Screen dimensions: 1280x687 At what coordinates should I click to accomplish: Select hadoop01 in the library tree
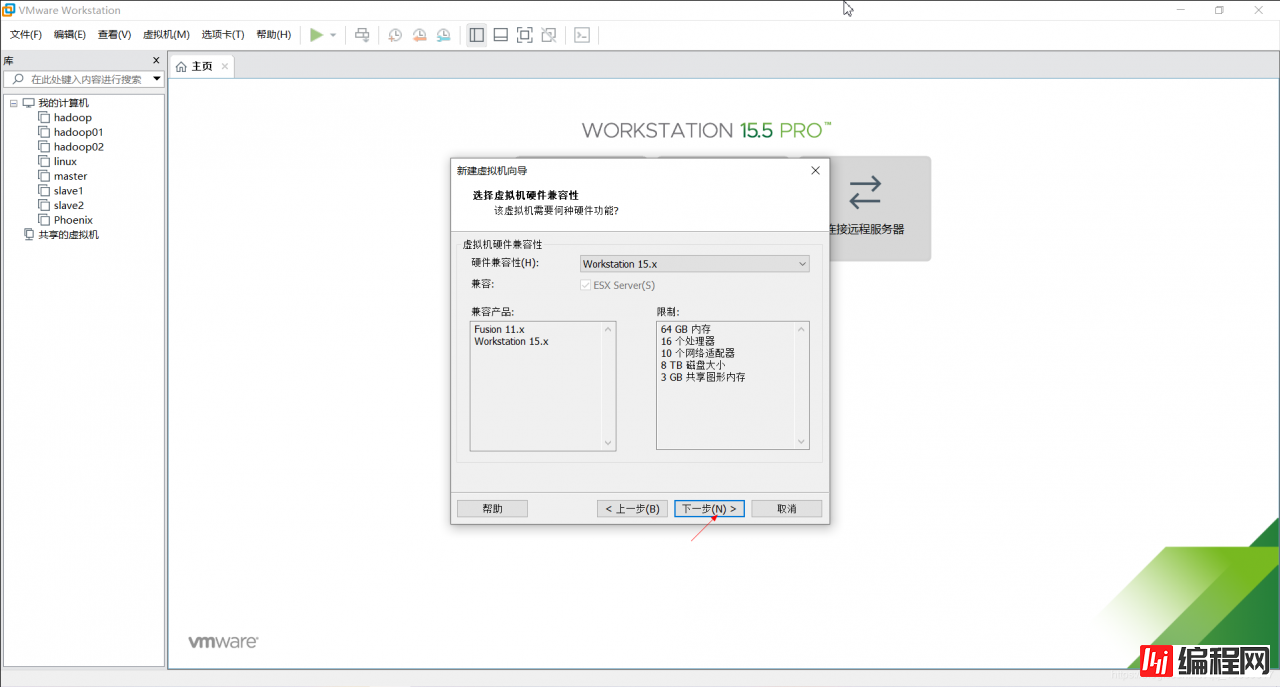[78, 132]
